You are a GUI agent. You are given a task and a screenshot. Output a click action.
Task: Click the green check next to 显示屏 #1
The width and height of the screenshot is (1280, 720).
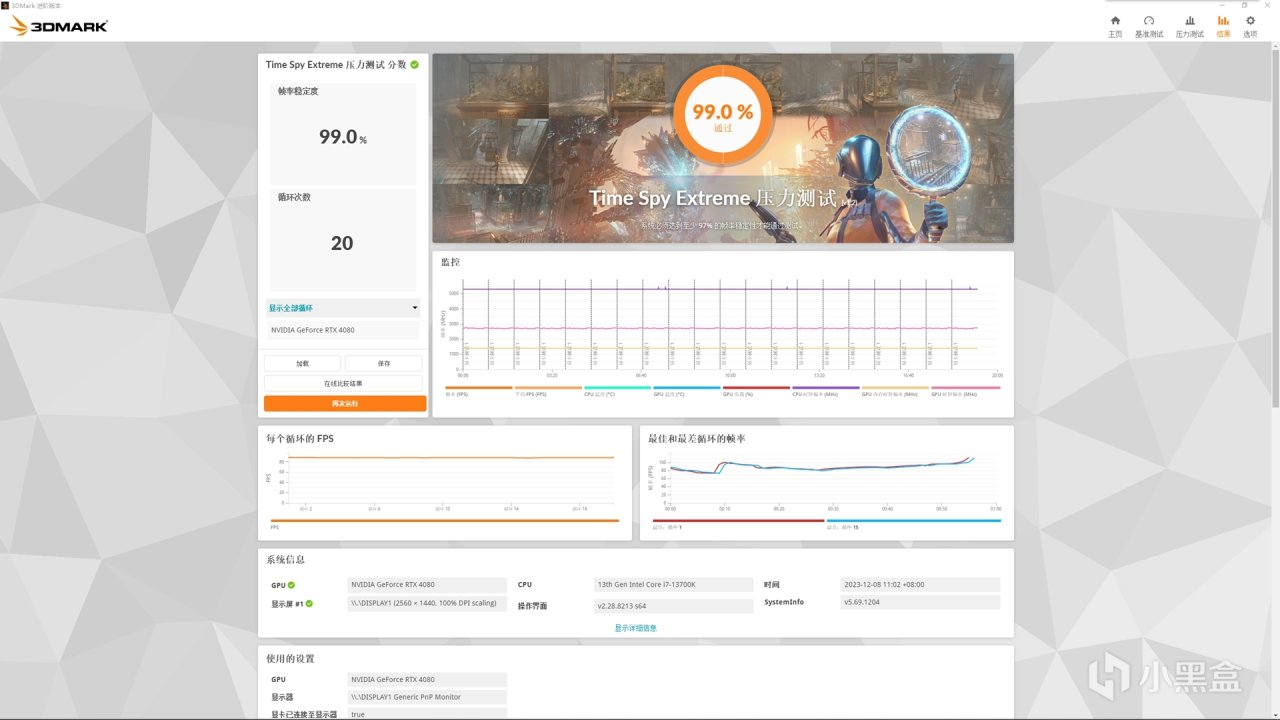point(309,603)
